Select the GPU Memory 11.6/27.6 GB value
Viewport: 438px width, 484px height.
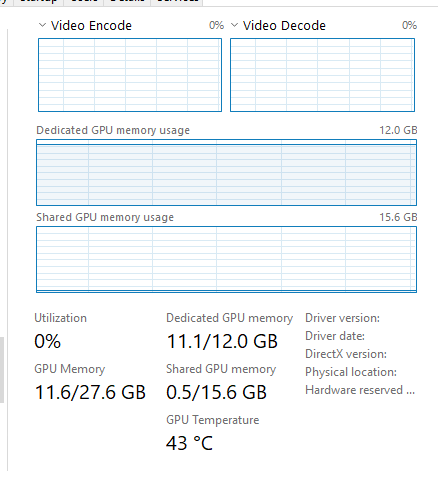pyautogui.click(x=90, y=392)
